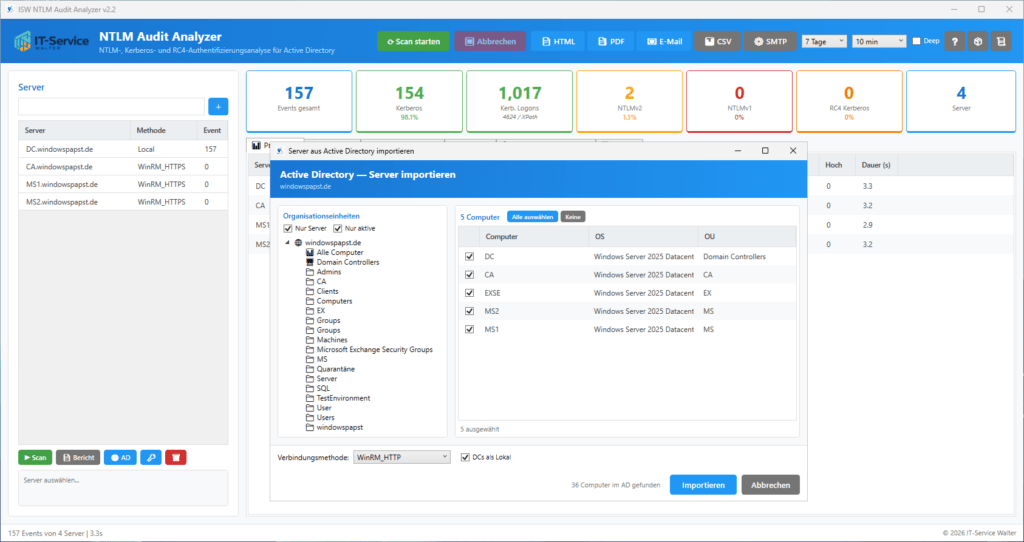Click the Quarantäne folder icon
Viewport: 1024px width, 542px height.
pos(310,369)
